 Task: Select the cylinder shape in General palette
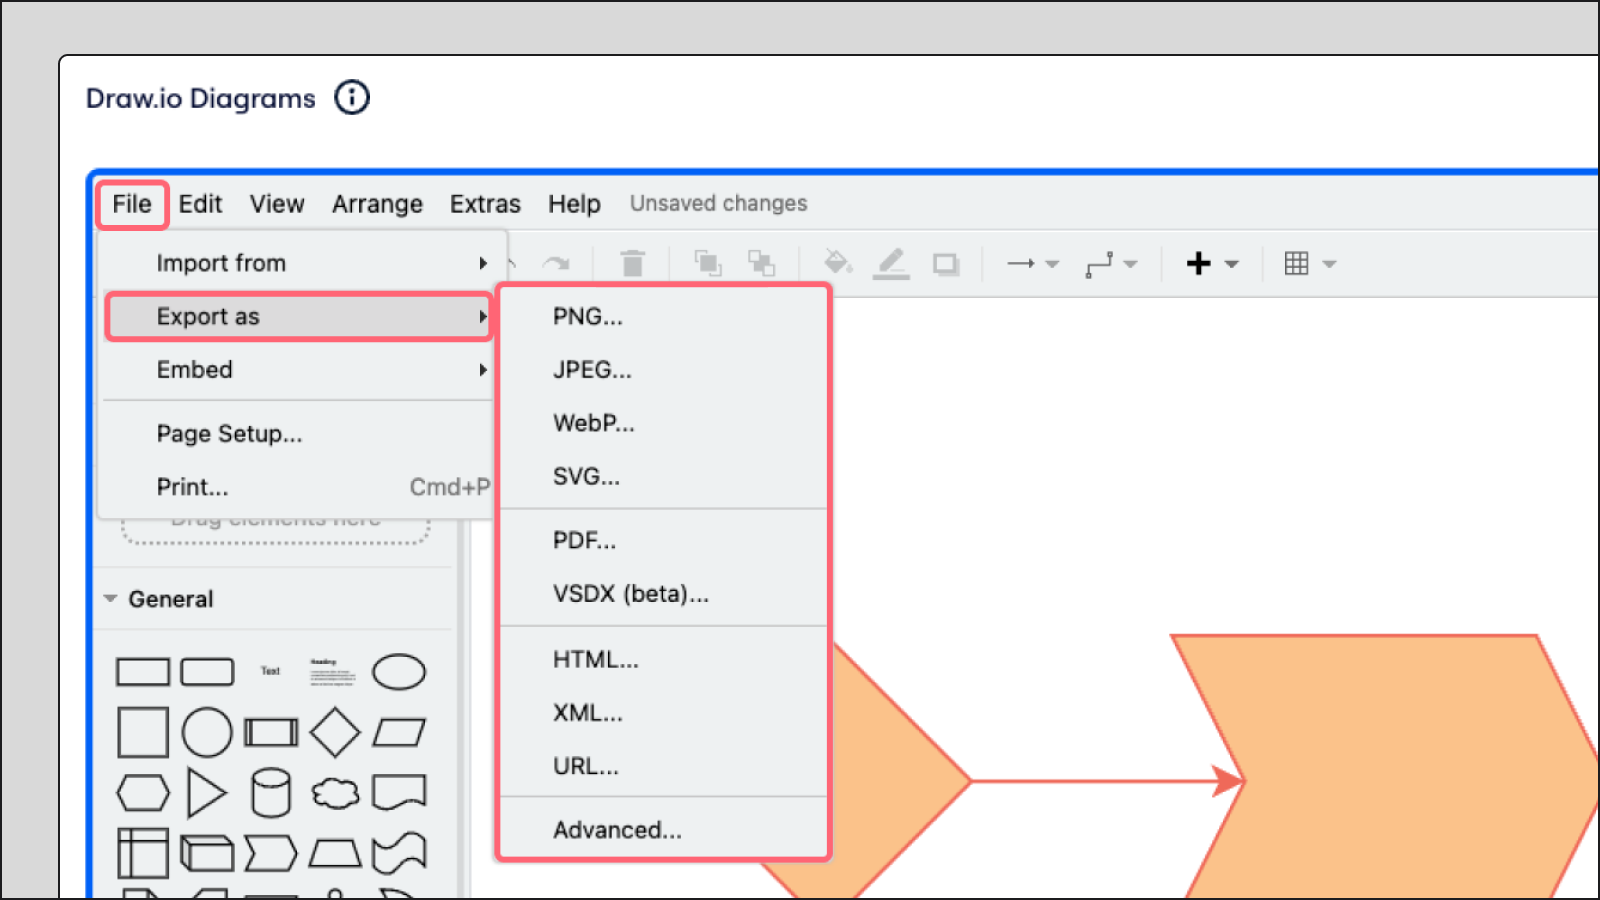point(270,794)
